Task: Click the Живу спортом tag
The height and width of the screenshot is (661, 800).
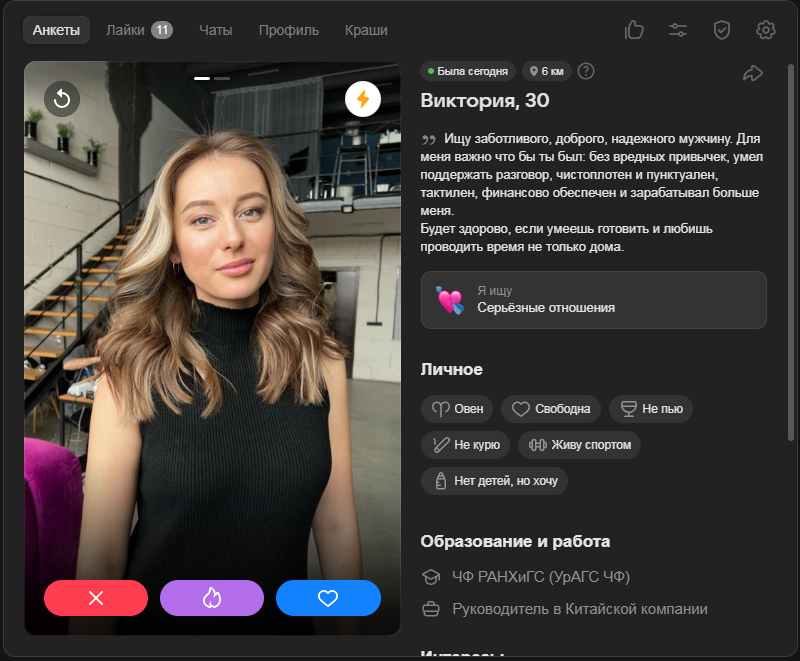Action: (580, 445)
